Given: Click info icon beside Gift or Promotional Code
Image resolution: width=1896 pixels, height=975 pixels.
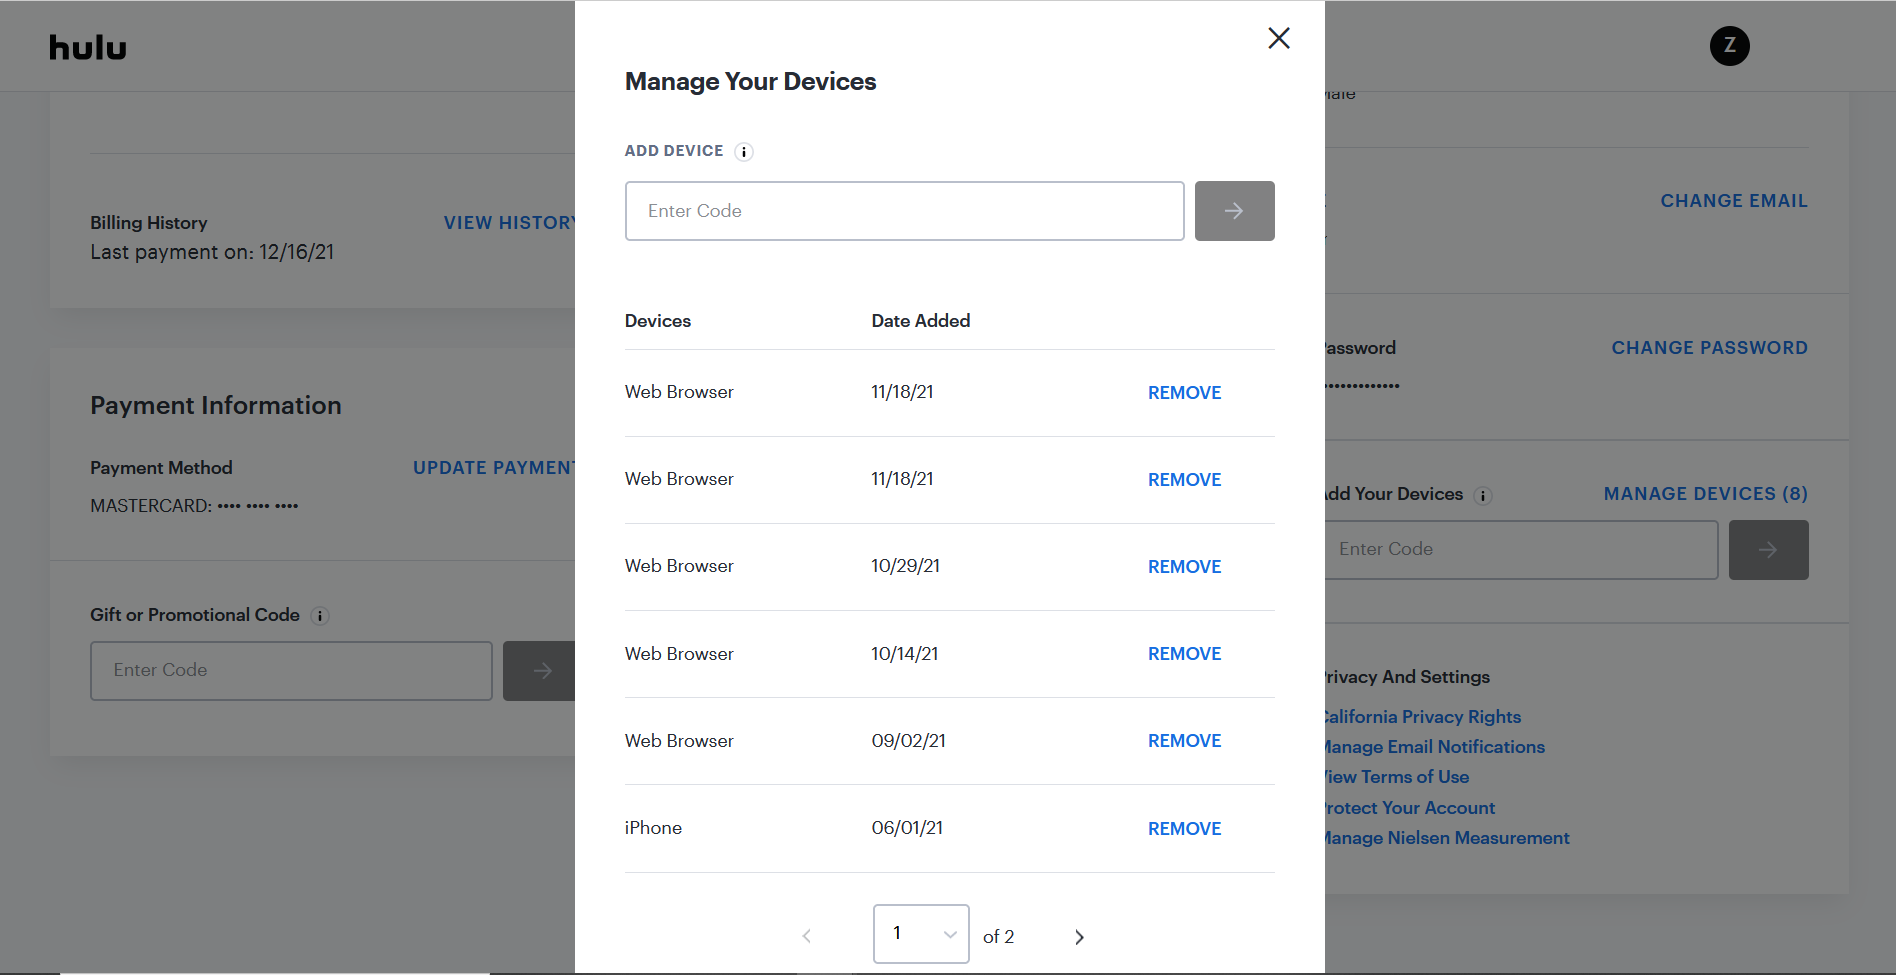Looking at the screenshot, I should point(320,616).
